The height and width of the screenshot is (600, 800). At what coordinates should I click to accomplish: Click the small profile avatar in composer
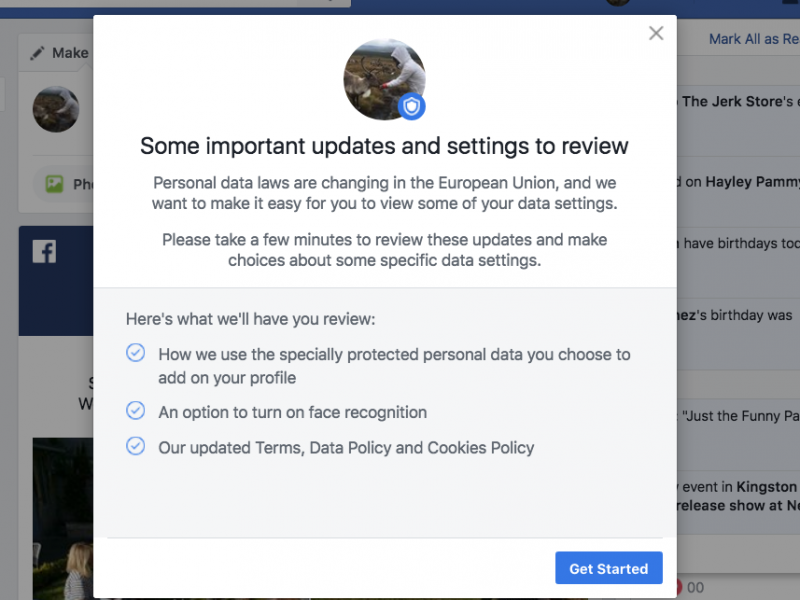(x=56, y=109)
